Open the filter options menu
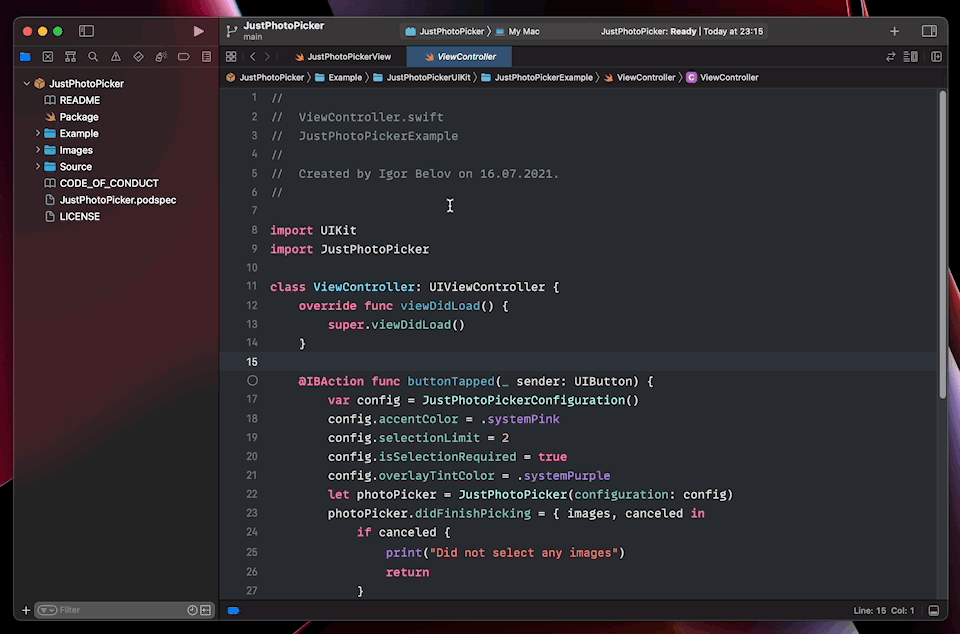The width and height of the screenshot is (960, 634). click(47, 610)
